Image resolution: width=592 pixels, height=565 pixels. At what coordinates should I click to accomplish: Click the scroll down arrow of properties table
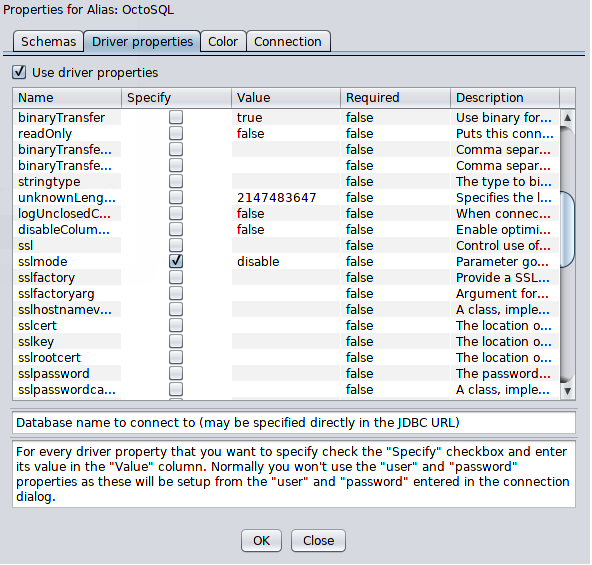[x=567, y=391]
